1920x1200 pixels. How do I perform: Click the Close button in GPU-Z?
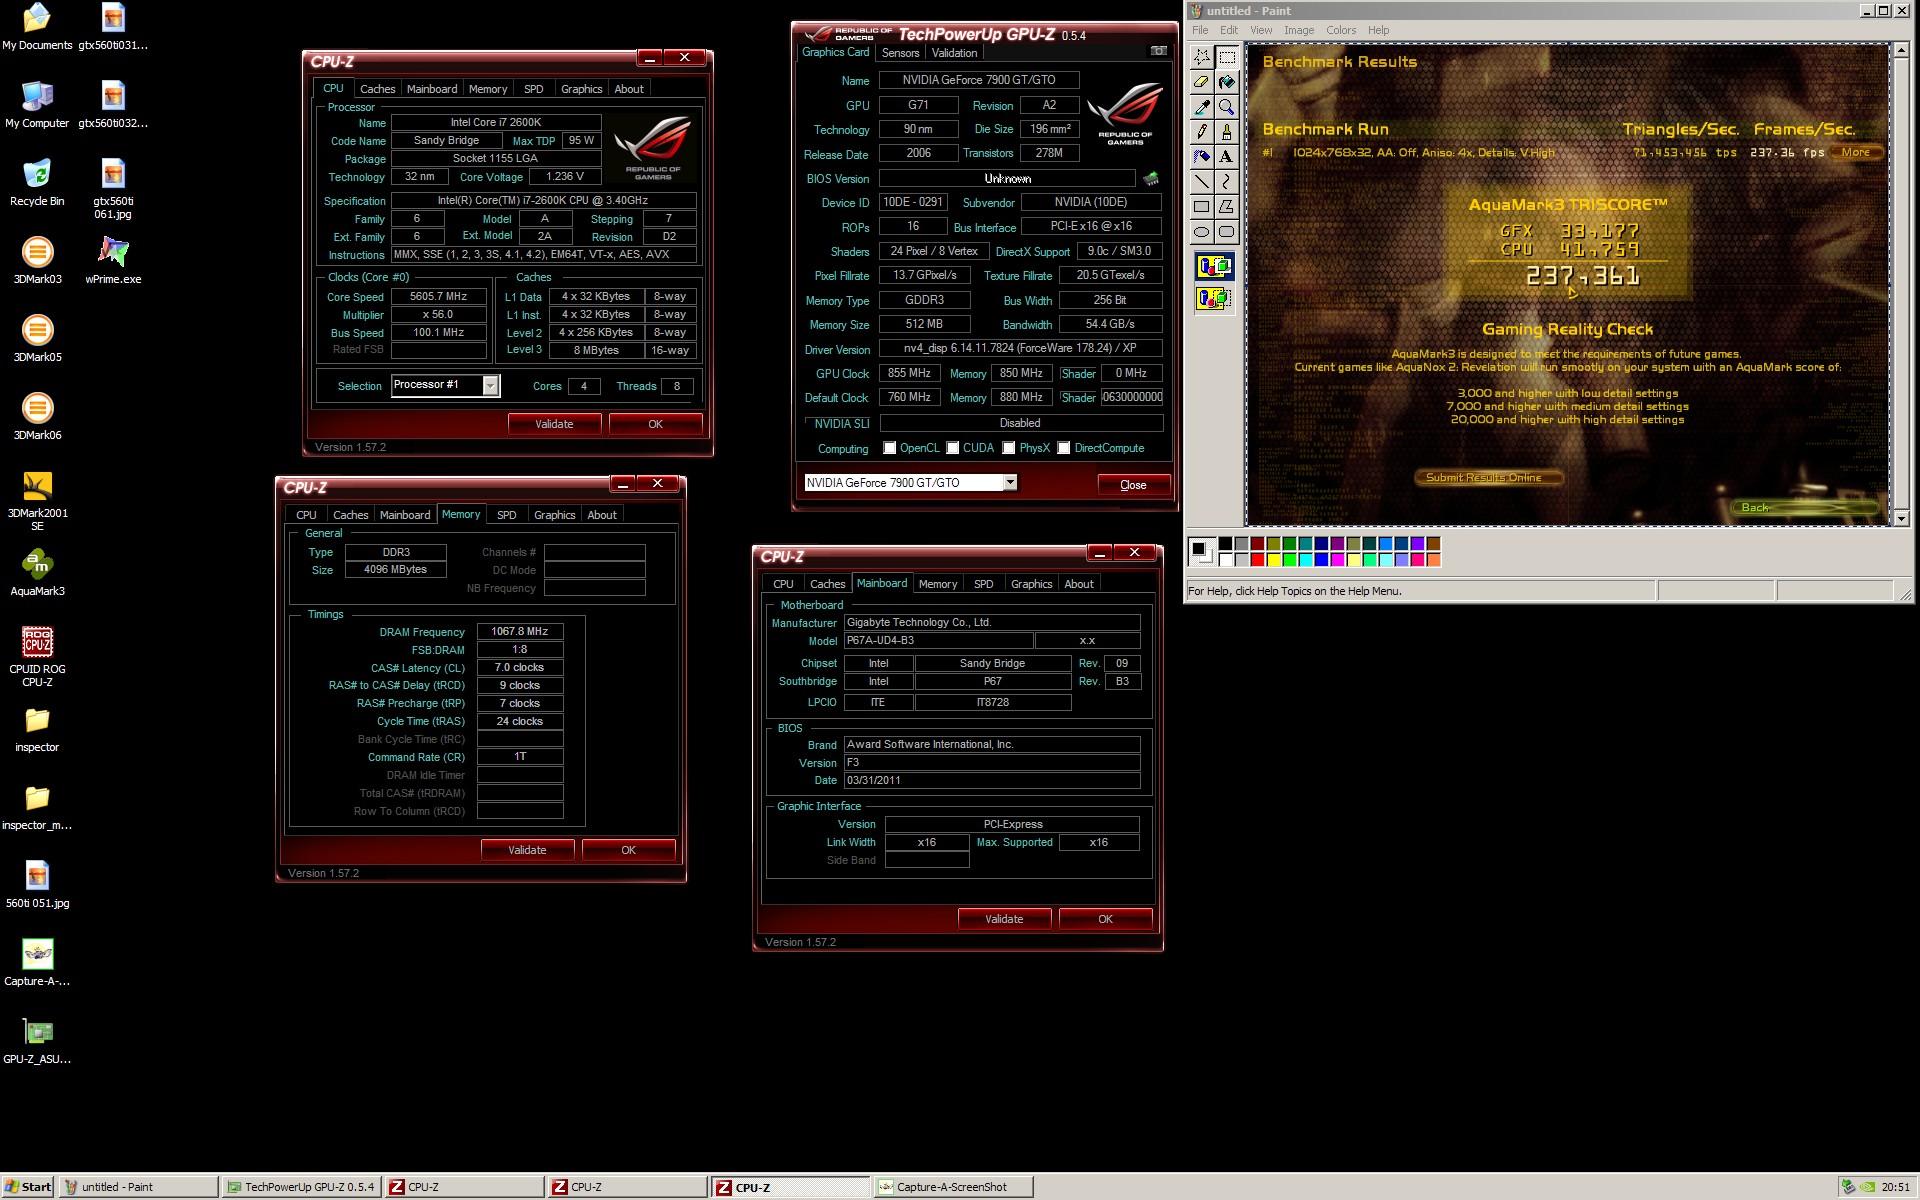1133,485
